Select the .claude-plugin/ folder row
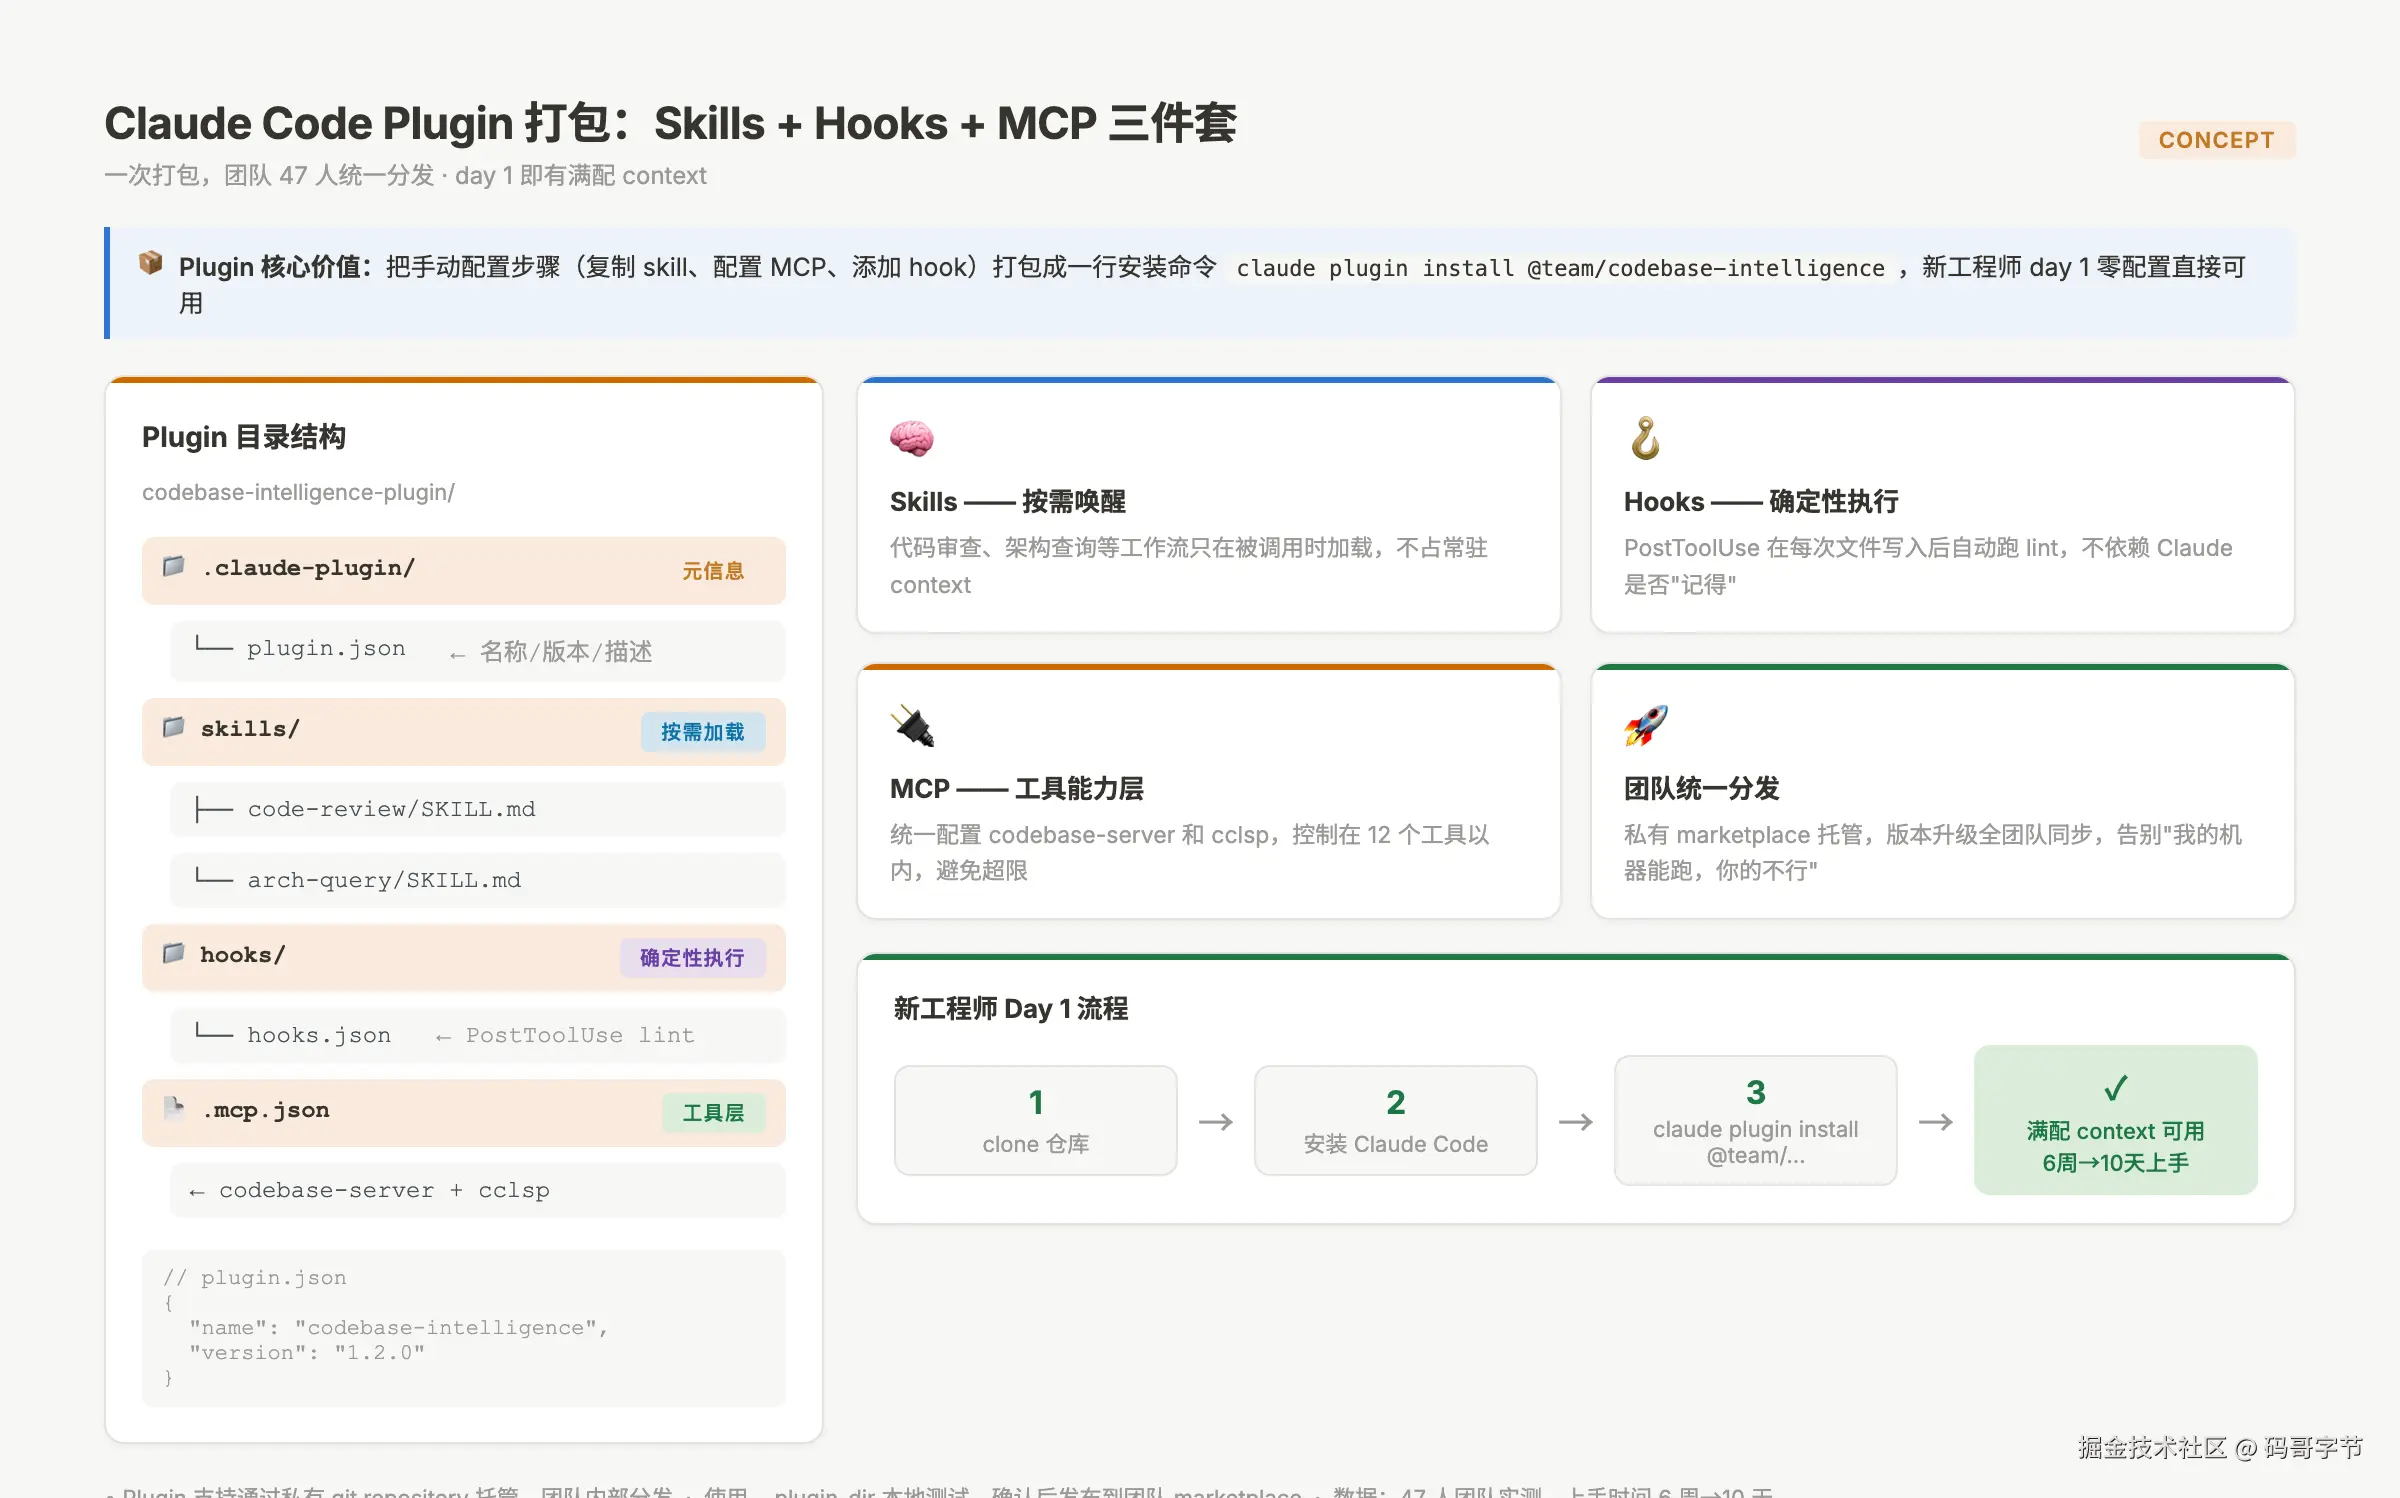Screen dimensions: 2400x1498 [x=464, y=571]
